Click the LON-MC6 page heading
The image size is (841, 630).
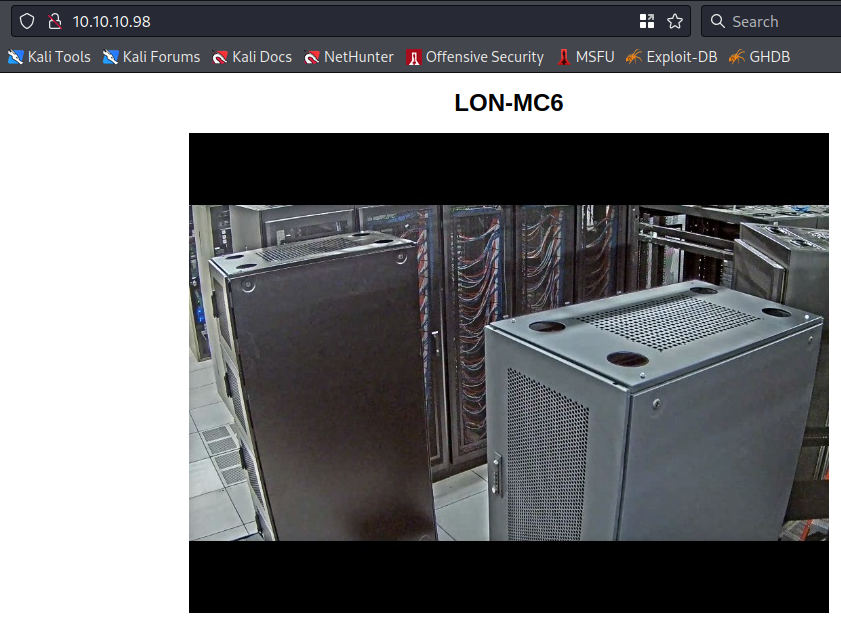pos(508,103)
